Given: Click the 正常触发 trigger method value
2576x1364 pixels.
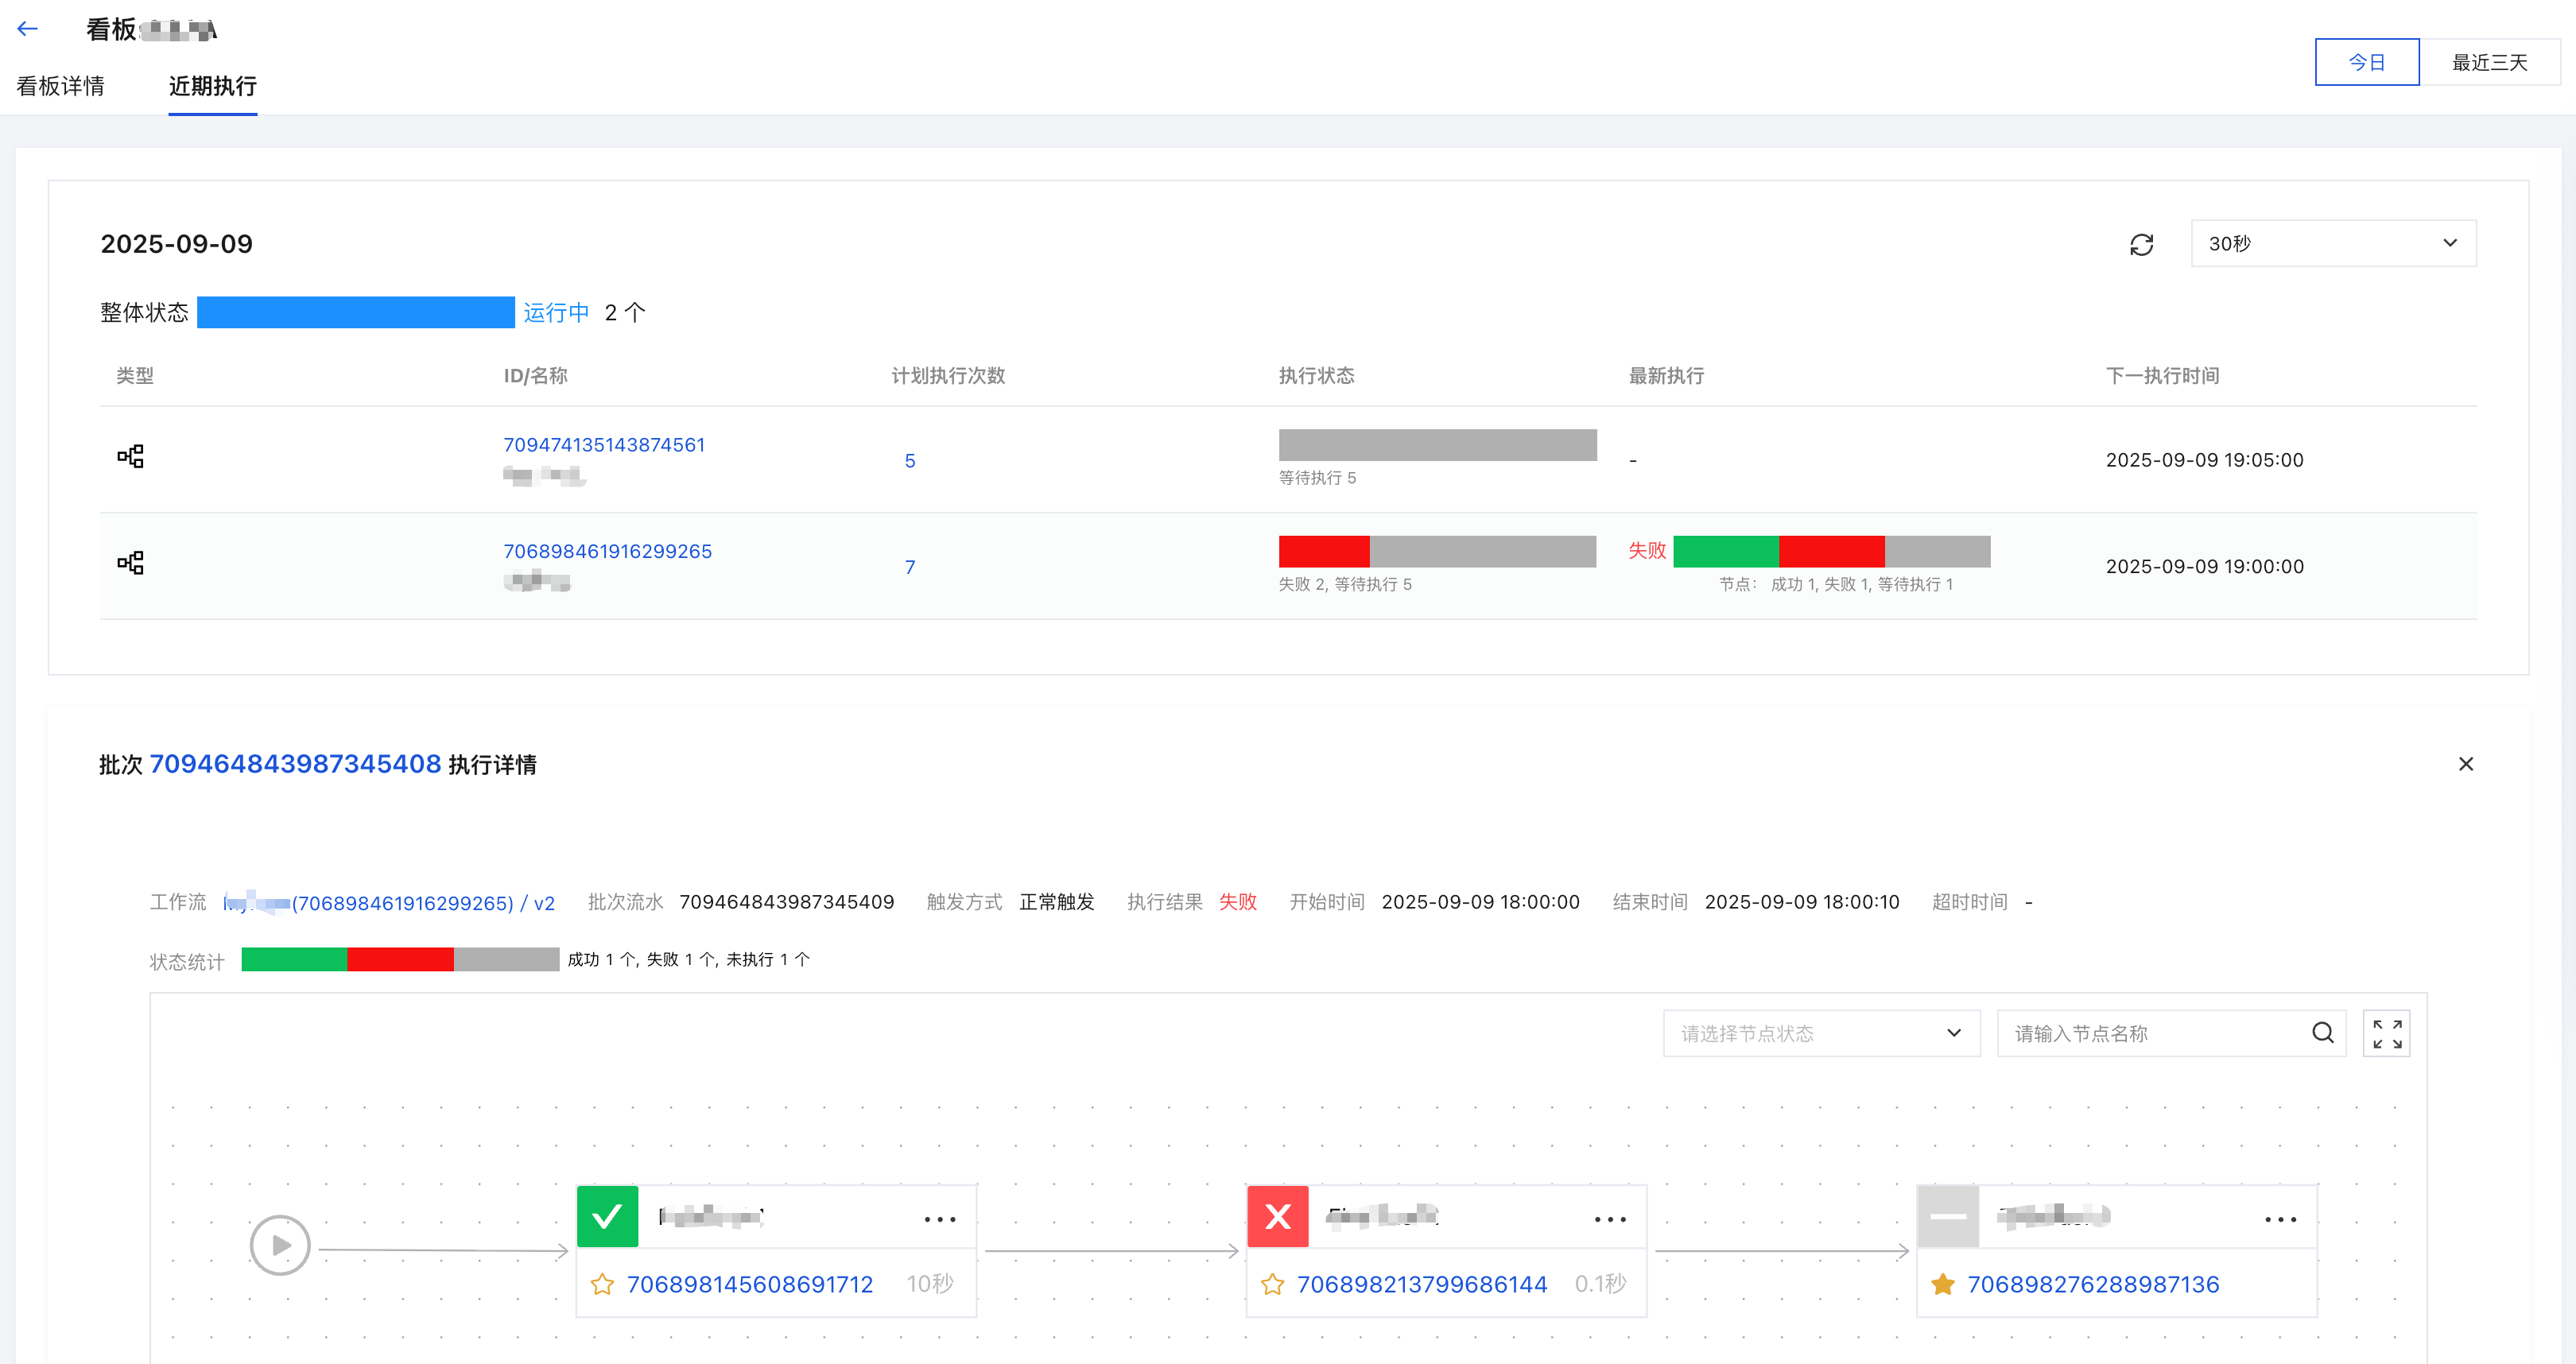Looking at the screenshot, I should pyautogui.click(x=1056, y=902).
